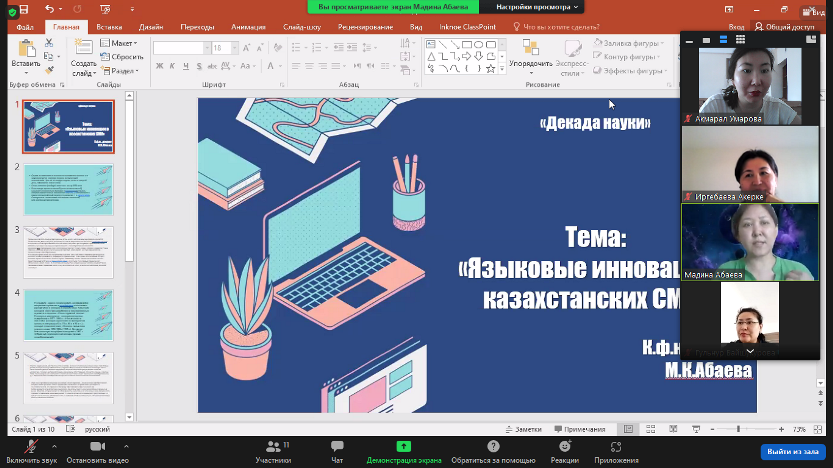833x468 pixels.
Task: Open Упорядочить arrange dropdown
Action: pos(530,63)
